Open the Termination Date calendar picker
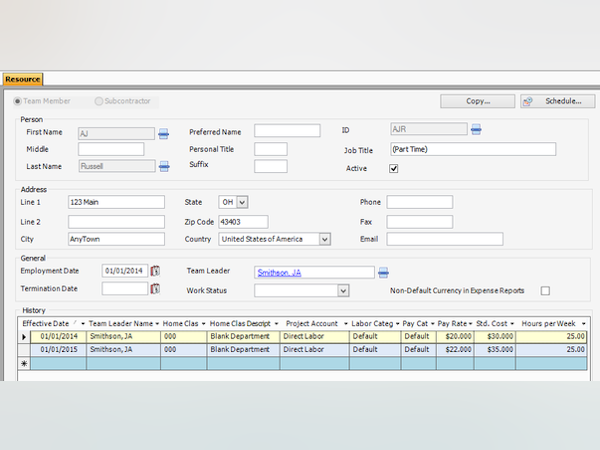The width and height of the screenshot is (600, 450). click(x=155, y=288)
